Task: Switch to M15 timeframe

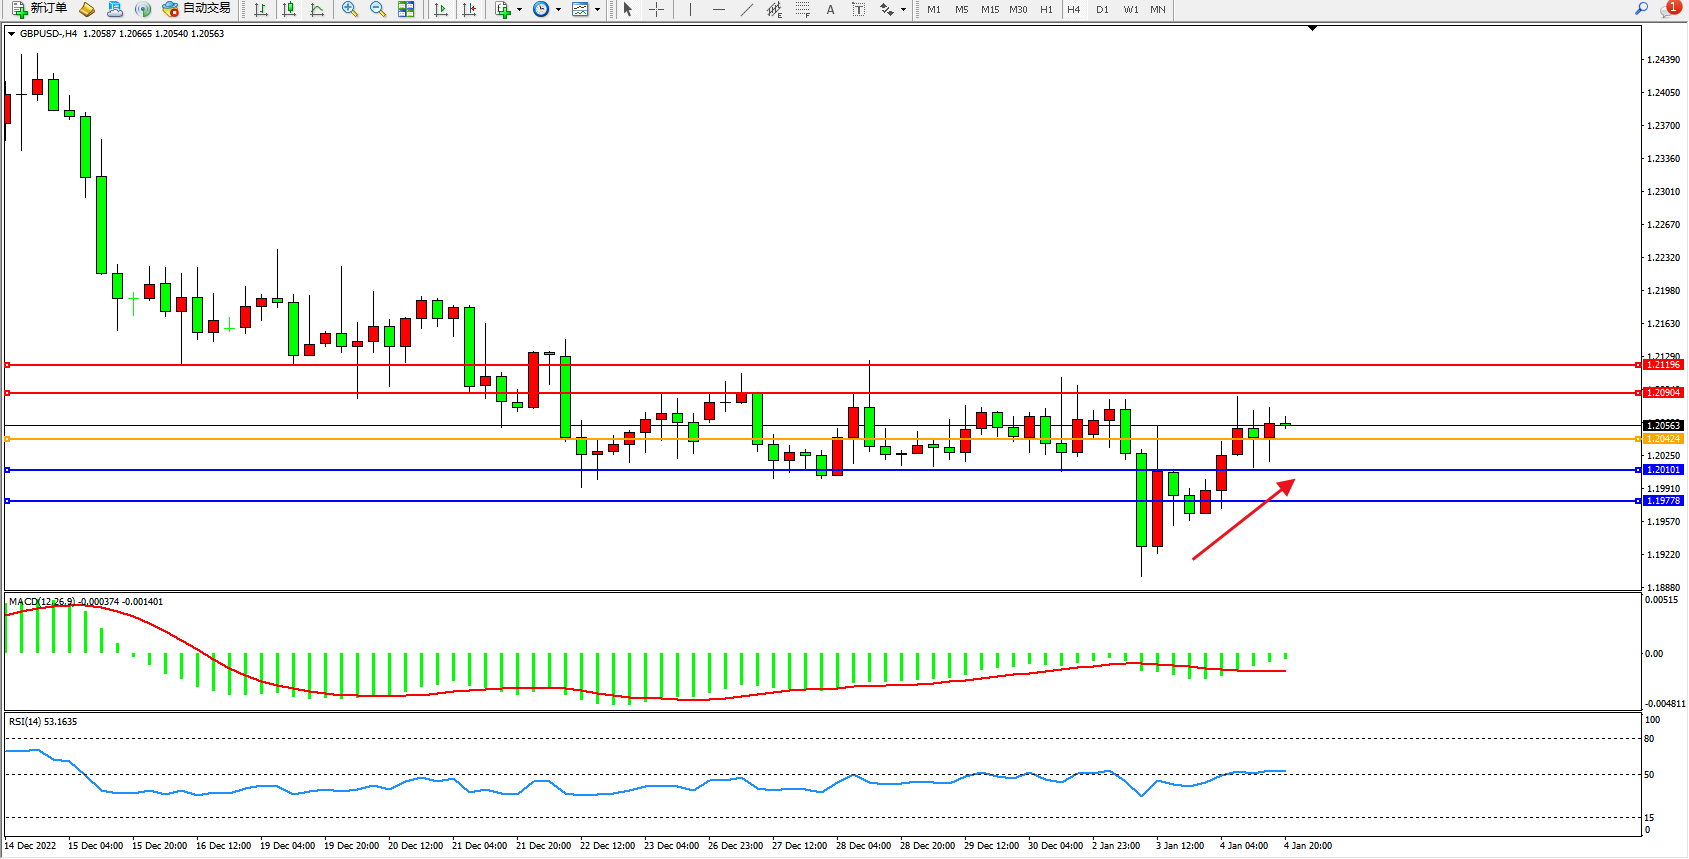Action: [990, 9]
